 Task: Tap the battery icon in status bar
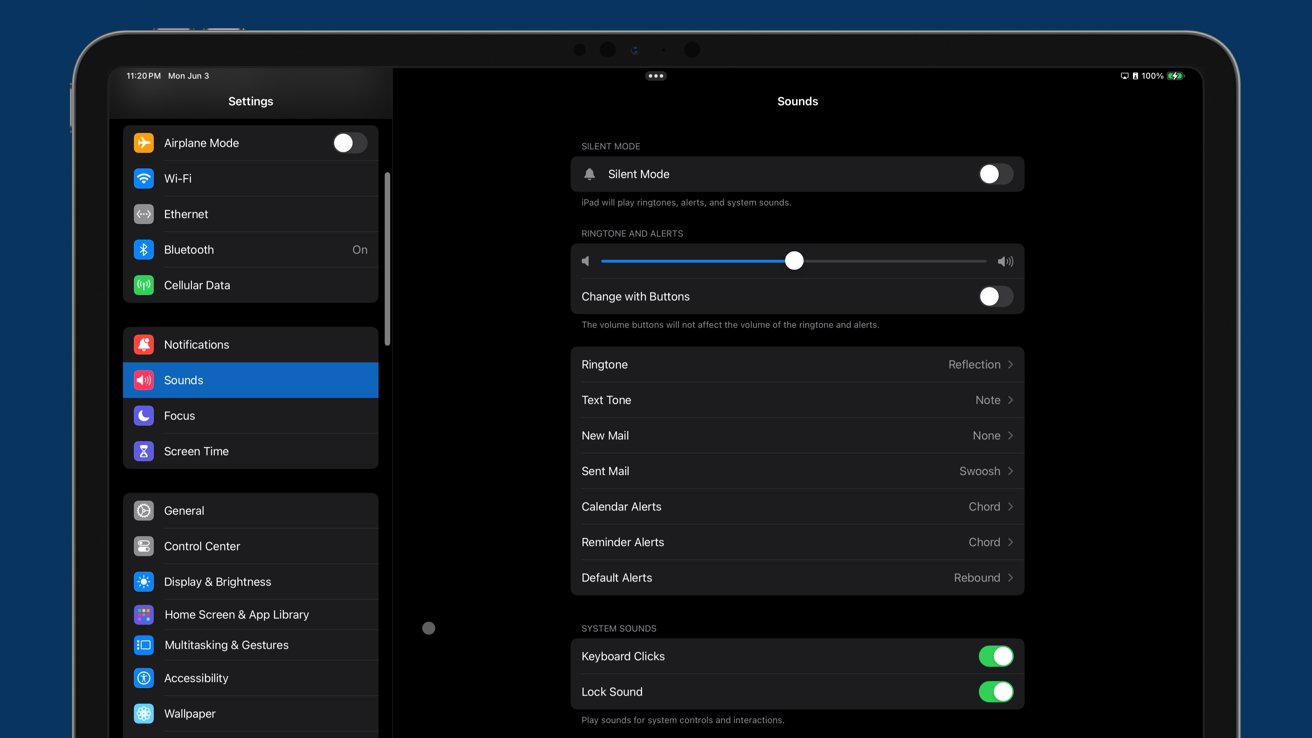1176,76
